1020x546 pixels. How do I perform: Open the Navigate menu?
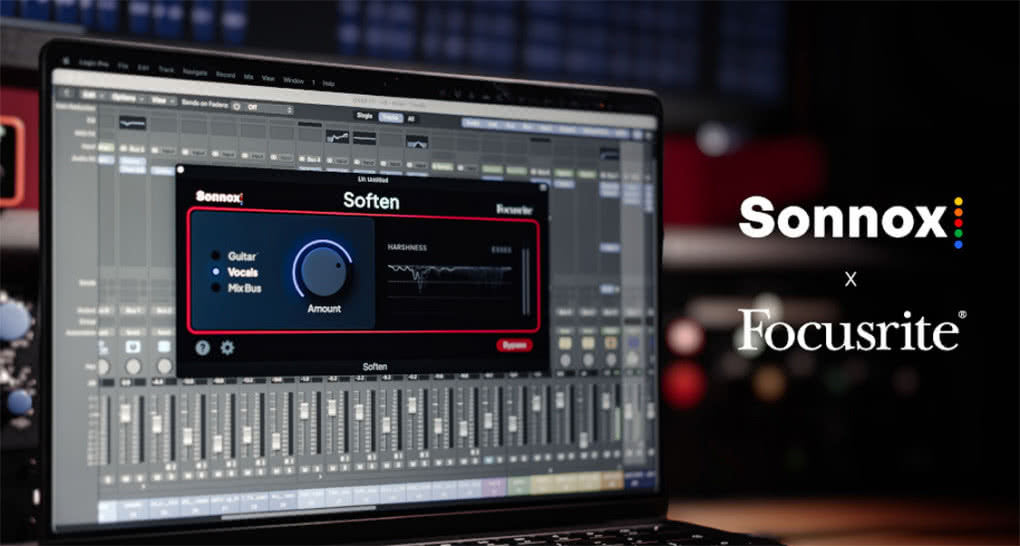point(195,72)
